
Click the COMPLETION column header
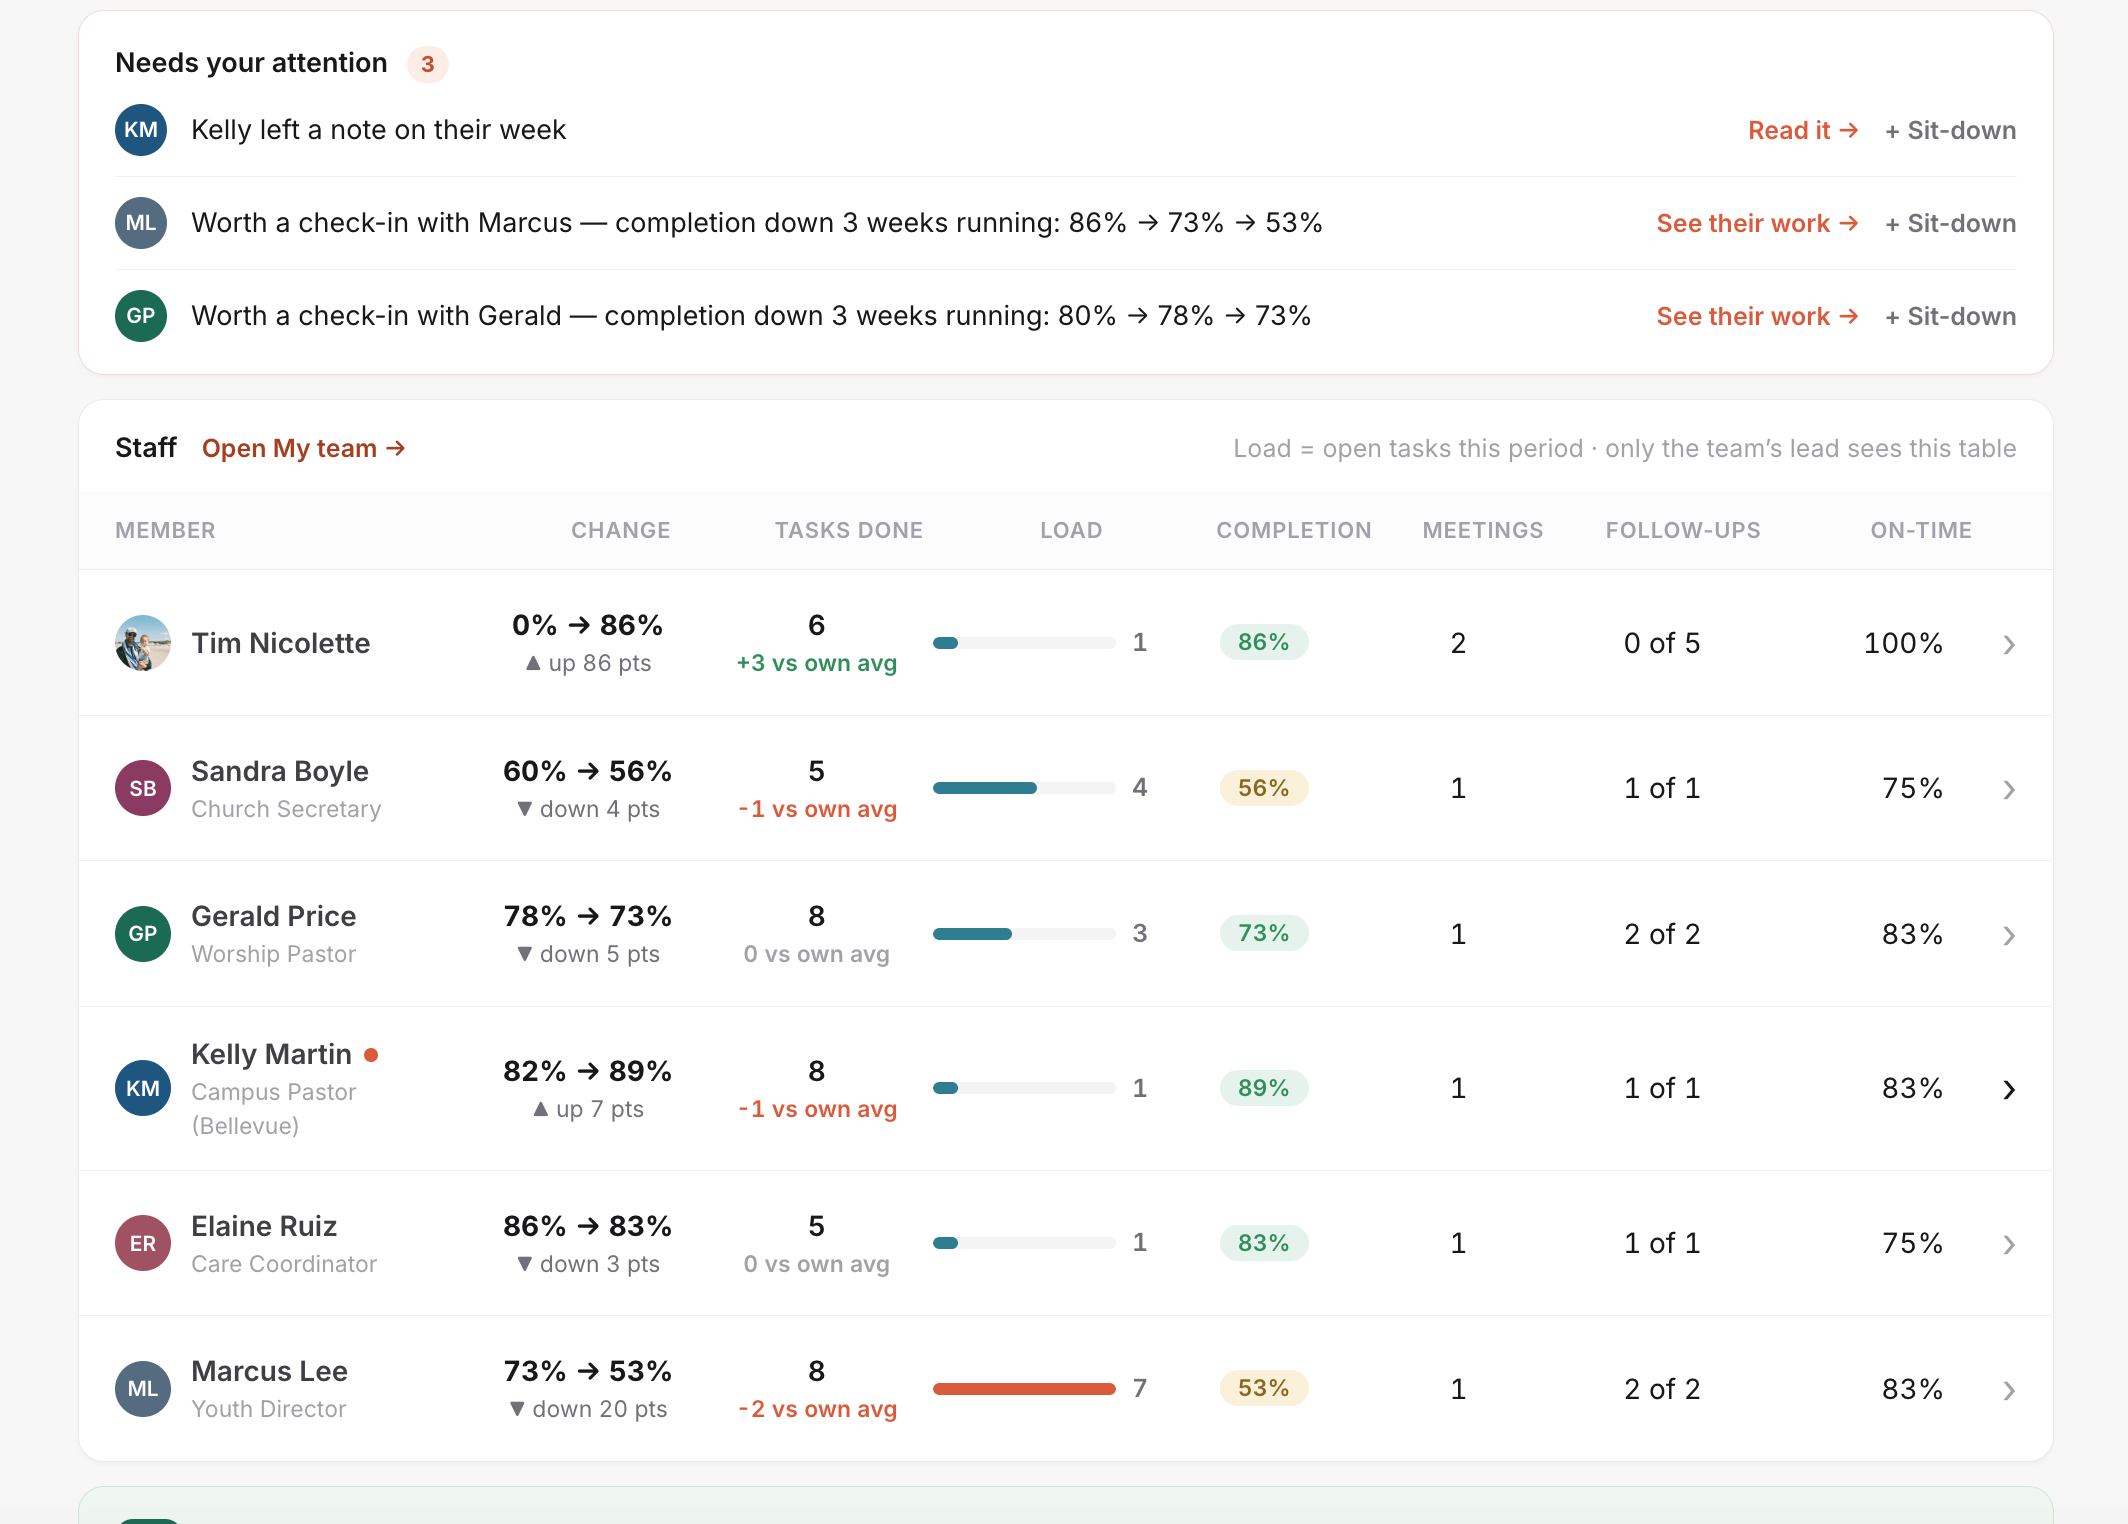[1294, 530]
